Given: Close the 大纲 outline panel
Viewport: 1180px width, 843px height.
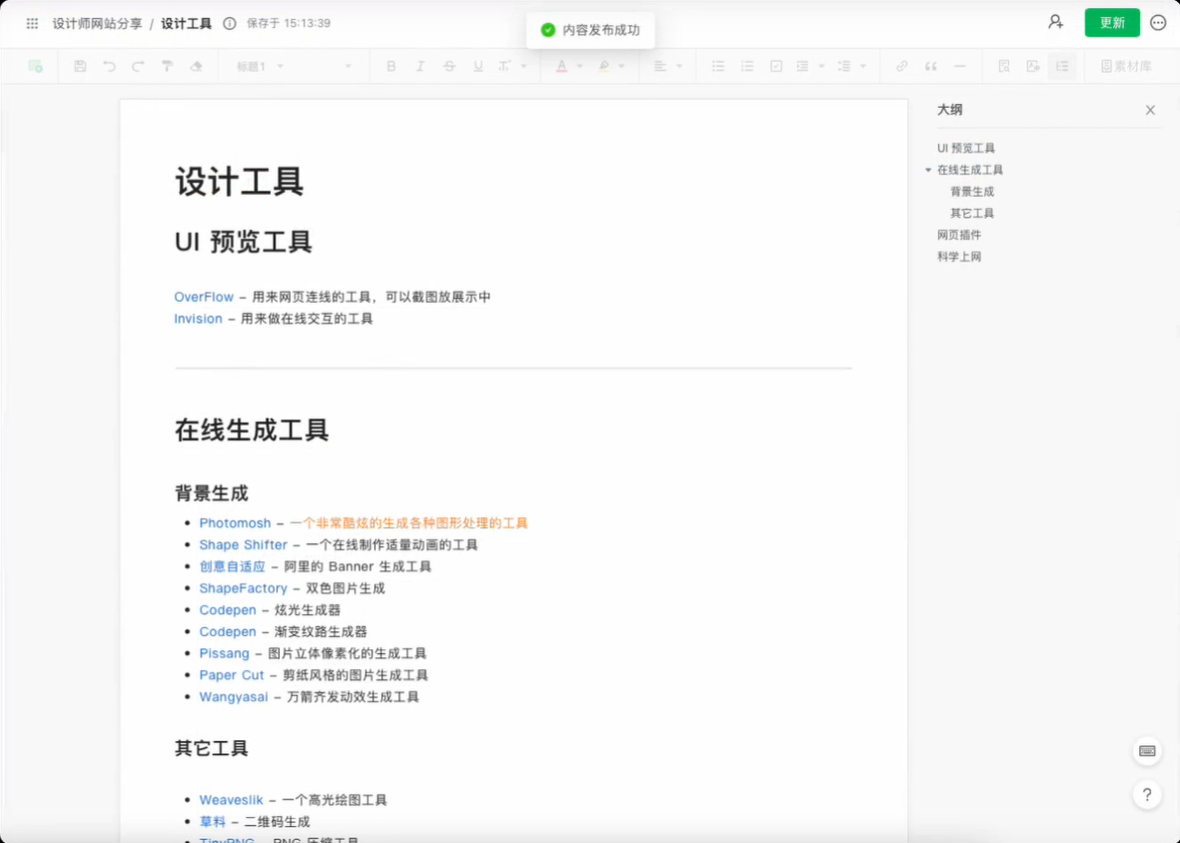Looking at the screenshot, I should pyautogui.click(x=1150, y=110).
